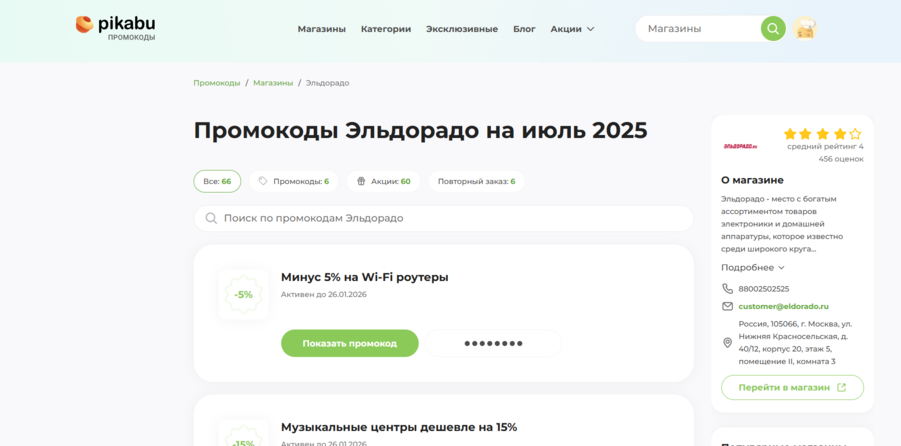Select the Повторный заказ: 6 filter tab

pyautogui.click(x=476, y=181)
